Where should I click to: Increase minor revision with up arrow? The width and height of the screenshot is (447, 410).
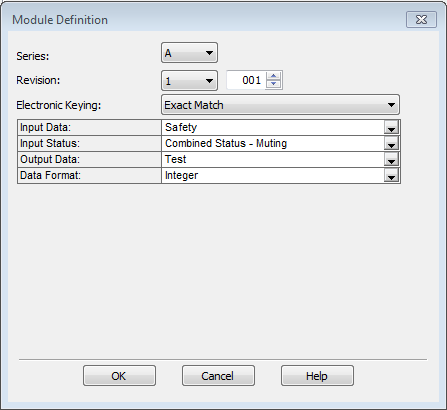(x=274, y=76)
